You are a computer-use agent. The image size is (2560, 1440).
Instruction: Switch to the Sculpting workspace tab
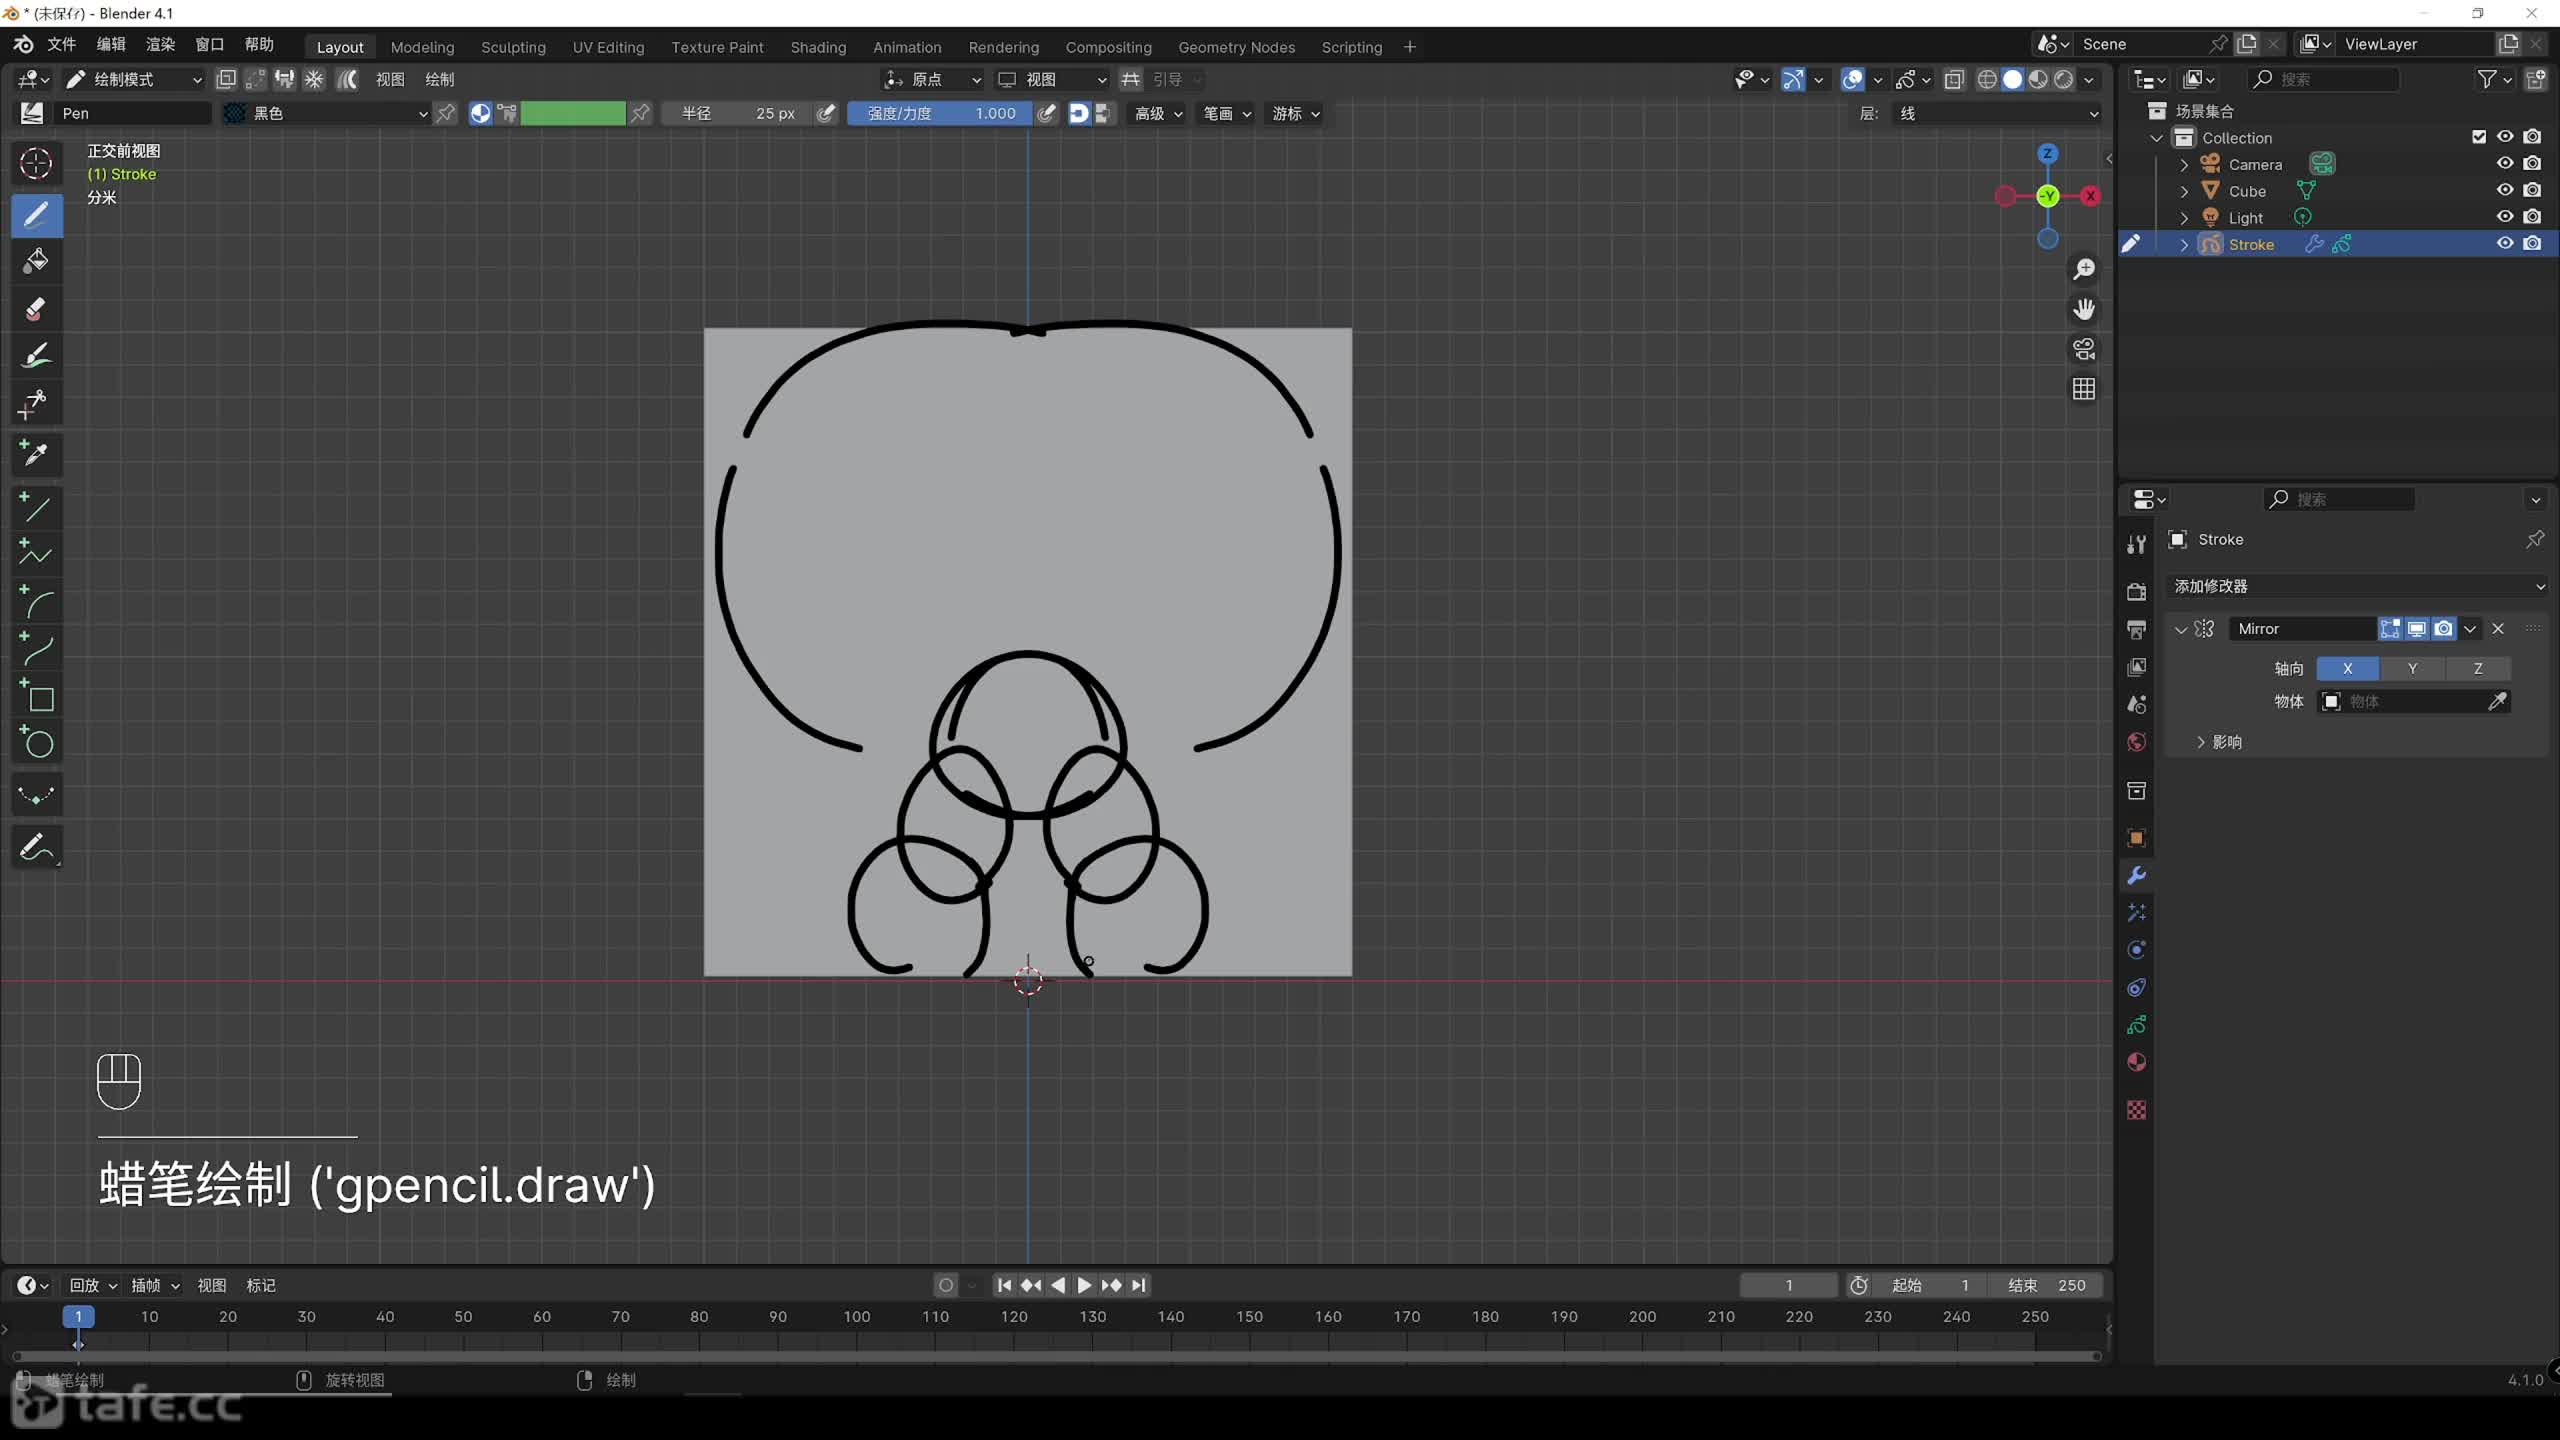click(513, 47)
